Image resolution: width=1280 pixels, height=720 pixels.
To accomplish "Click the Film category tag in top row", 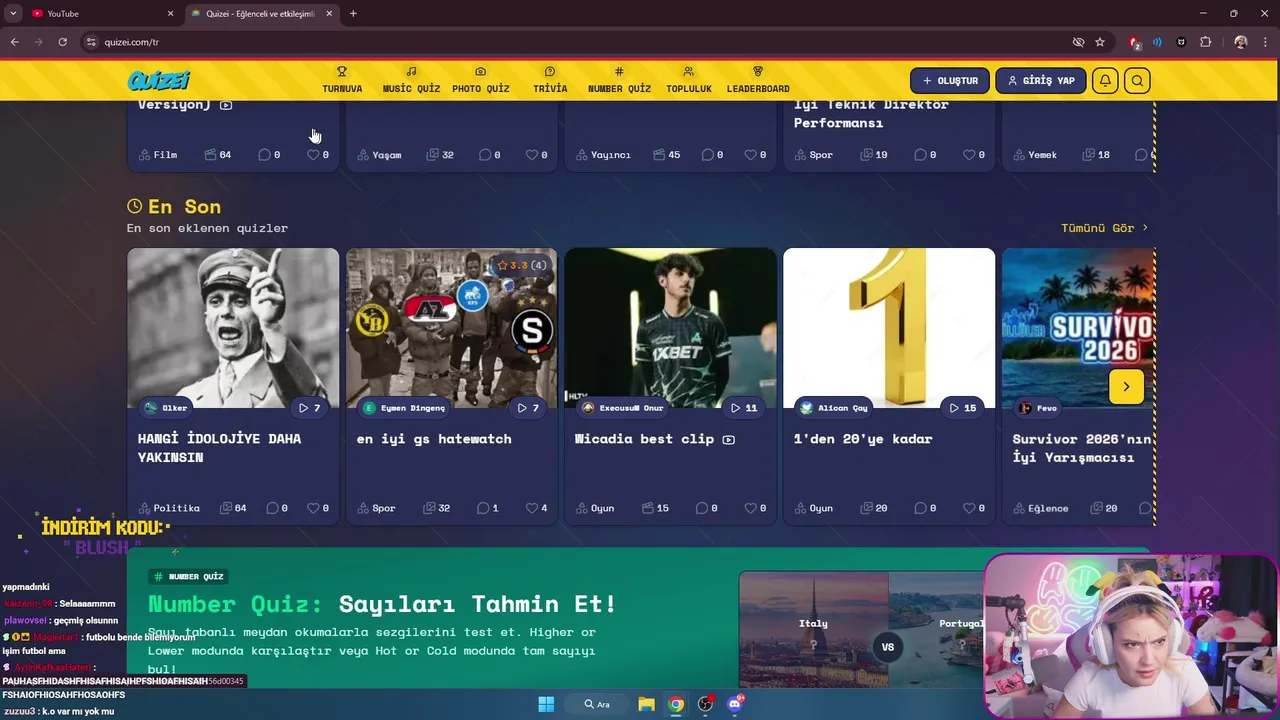I will pyautogui.click(x=158, y=155).
